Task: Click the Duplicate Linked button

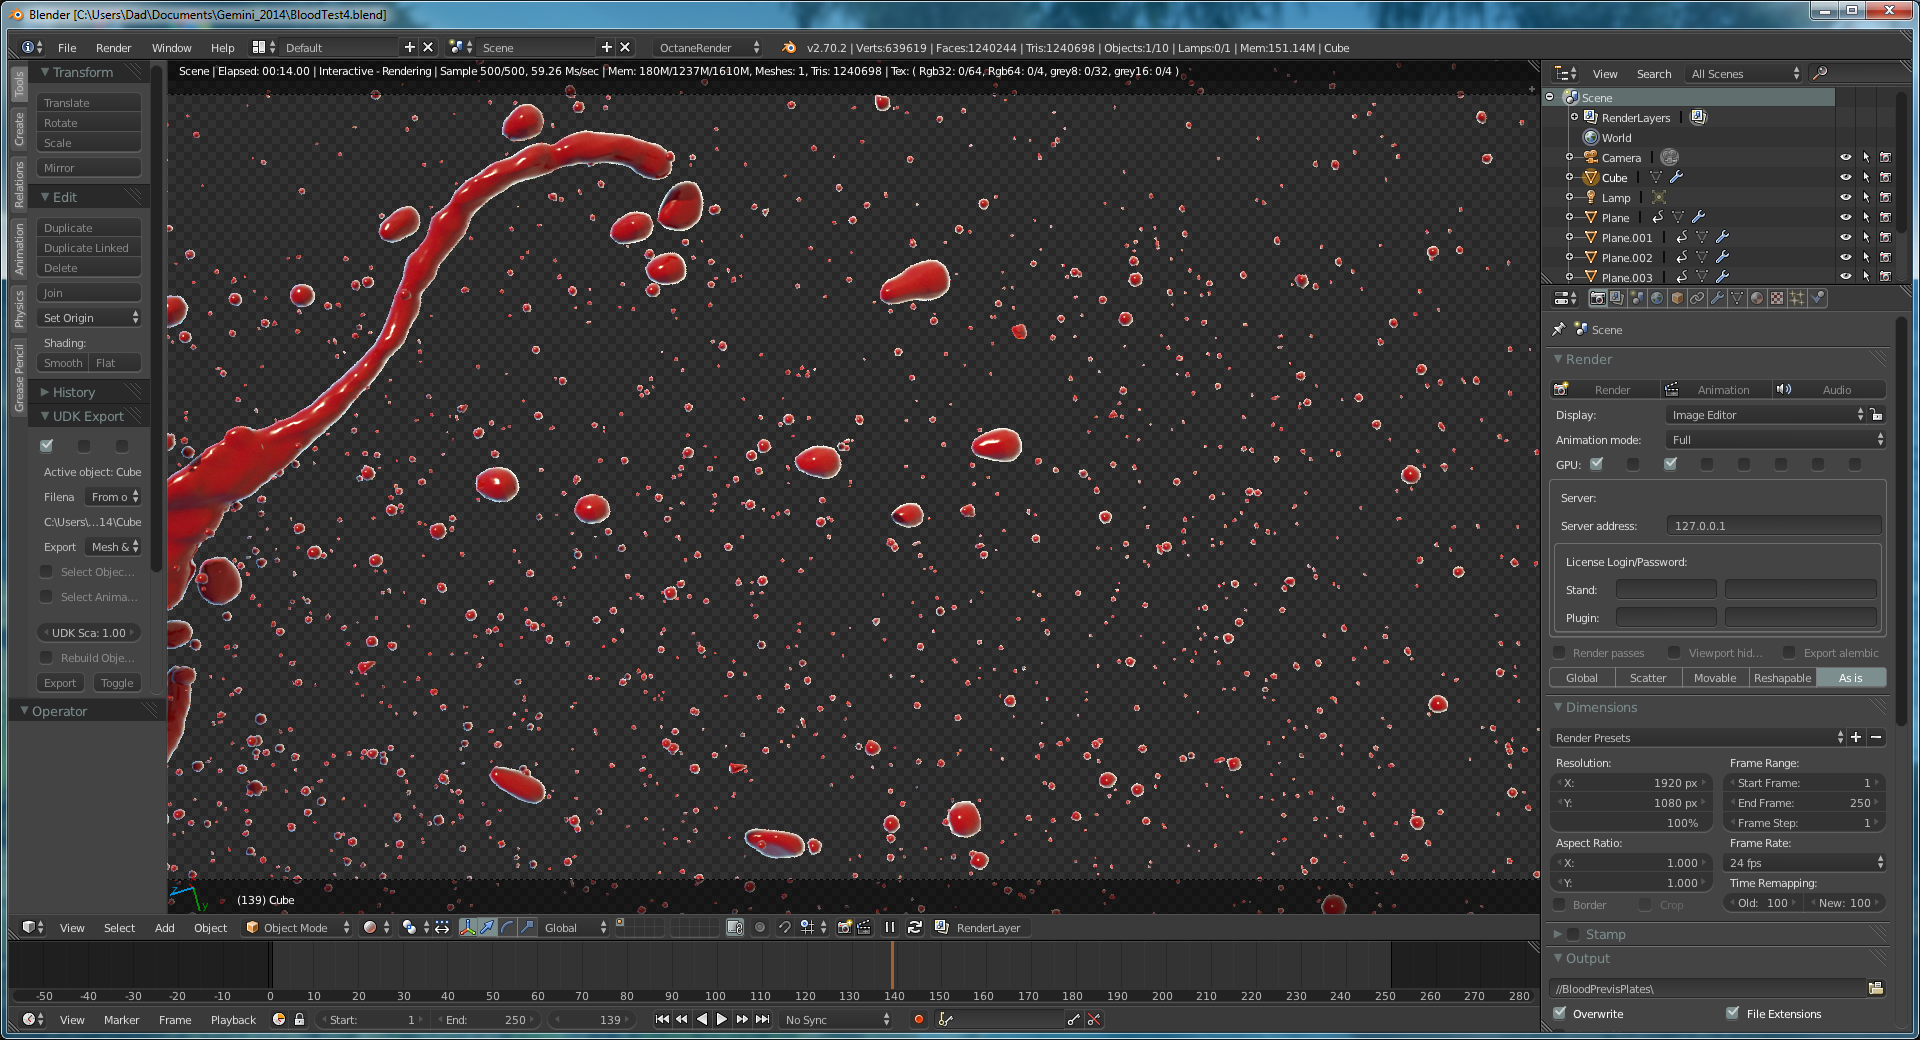Action: click(x=89, y=247)
